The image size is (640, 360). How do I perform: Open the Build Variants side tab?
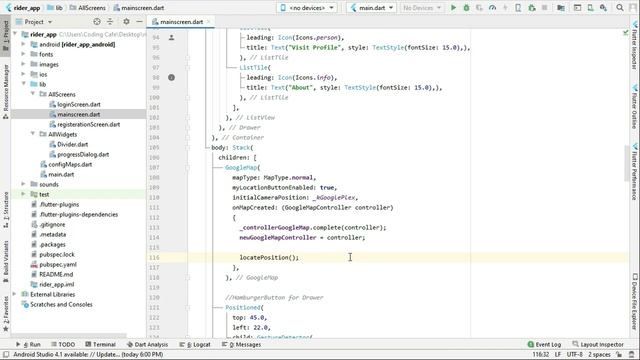6,261
